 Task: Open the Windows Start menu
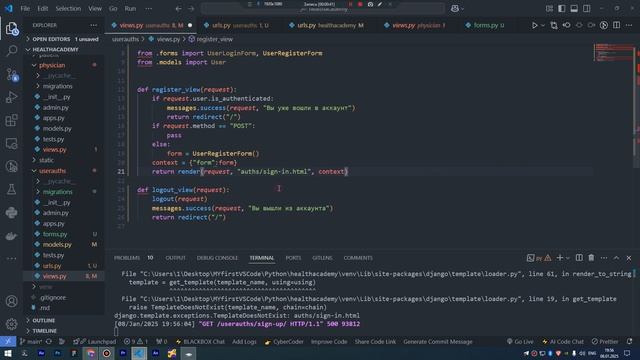(8, 353)
